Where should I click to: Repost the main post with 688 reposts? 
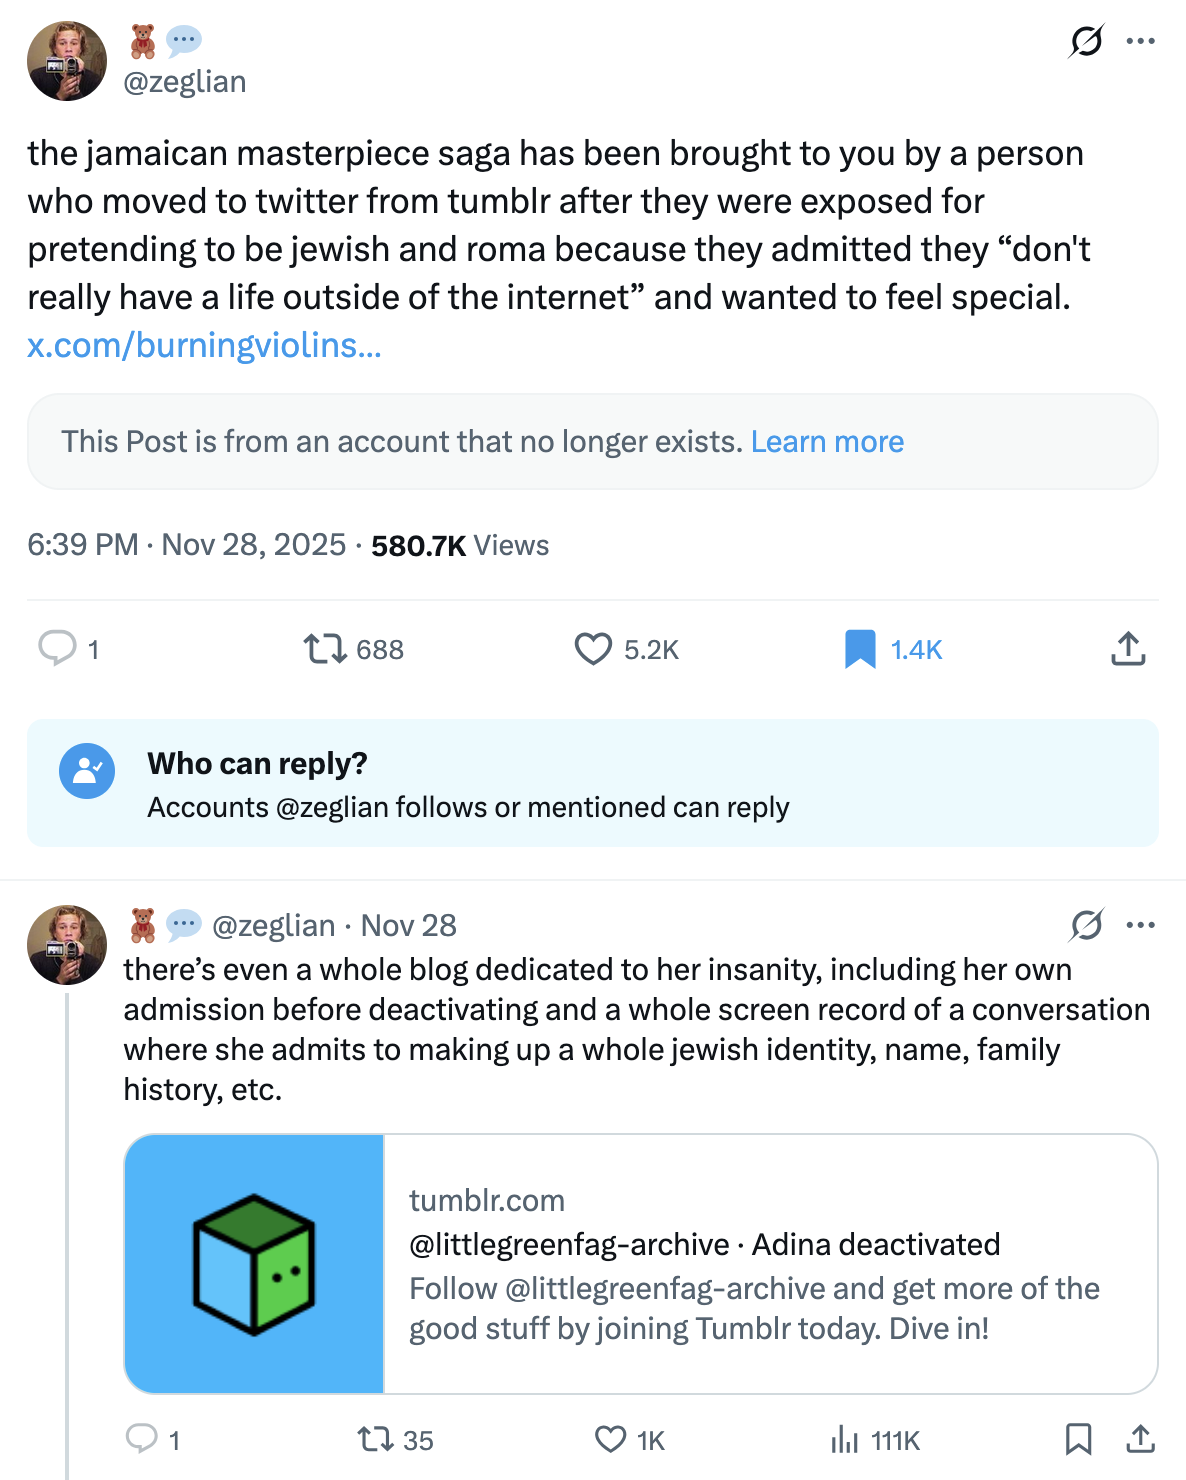(x=325, y=649)
